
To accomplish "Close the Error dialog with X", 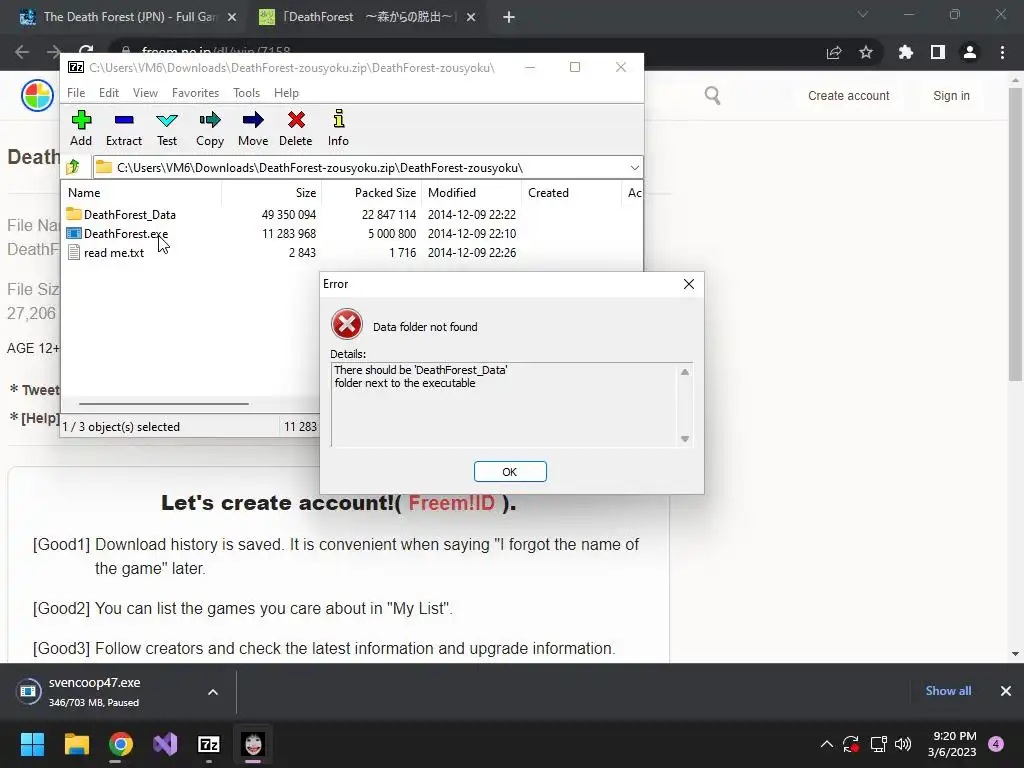I will 688,284.
